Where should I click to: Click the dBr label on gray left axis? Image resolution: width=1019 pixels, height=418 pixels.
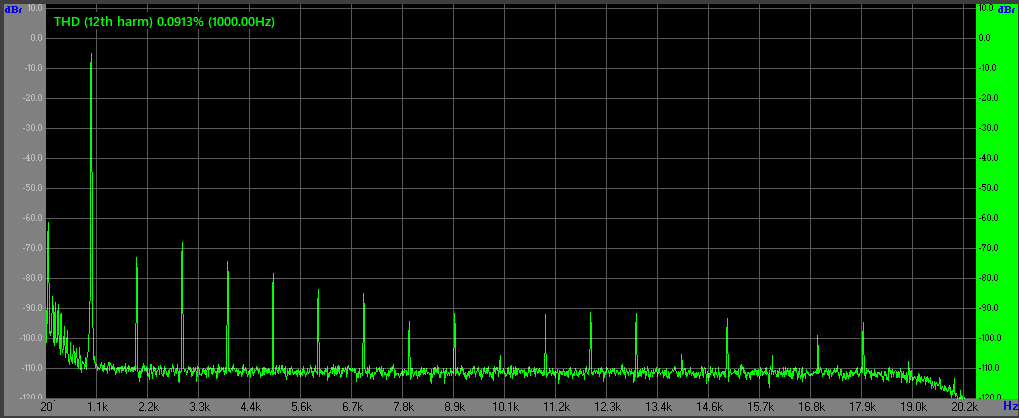(12, 9)
